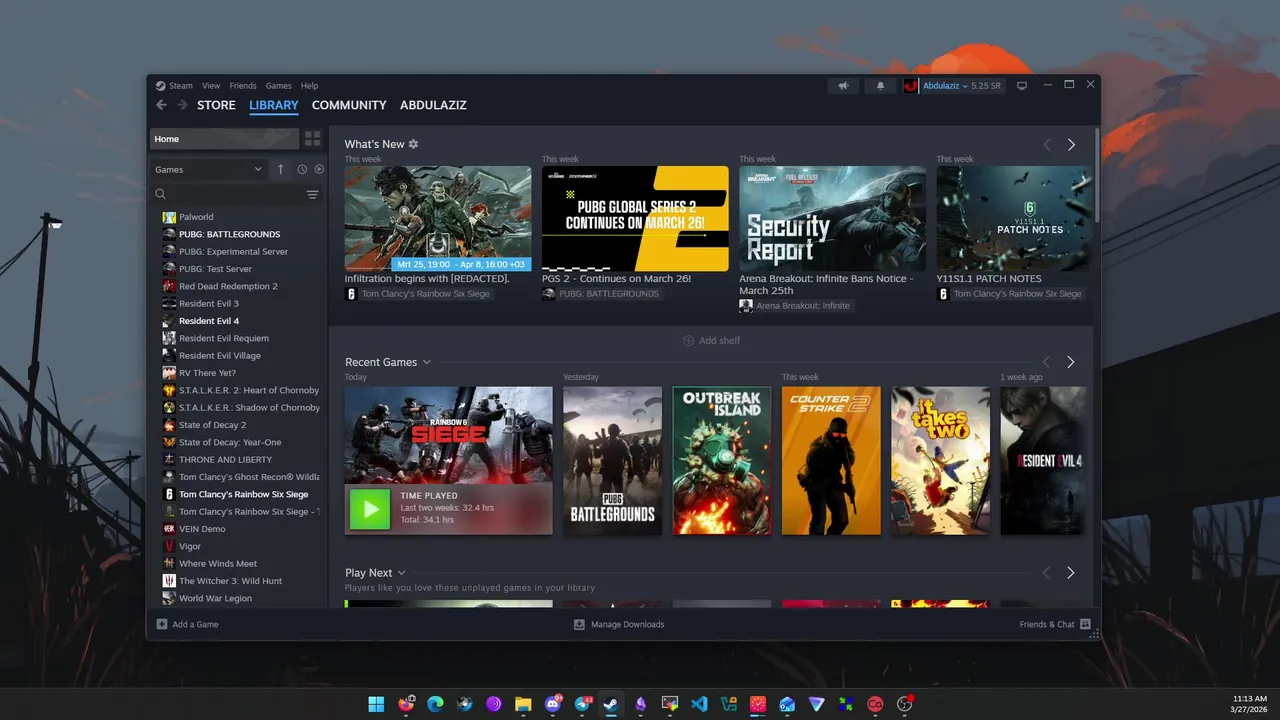Open the Steam logo menu

(x=174, y=86)
